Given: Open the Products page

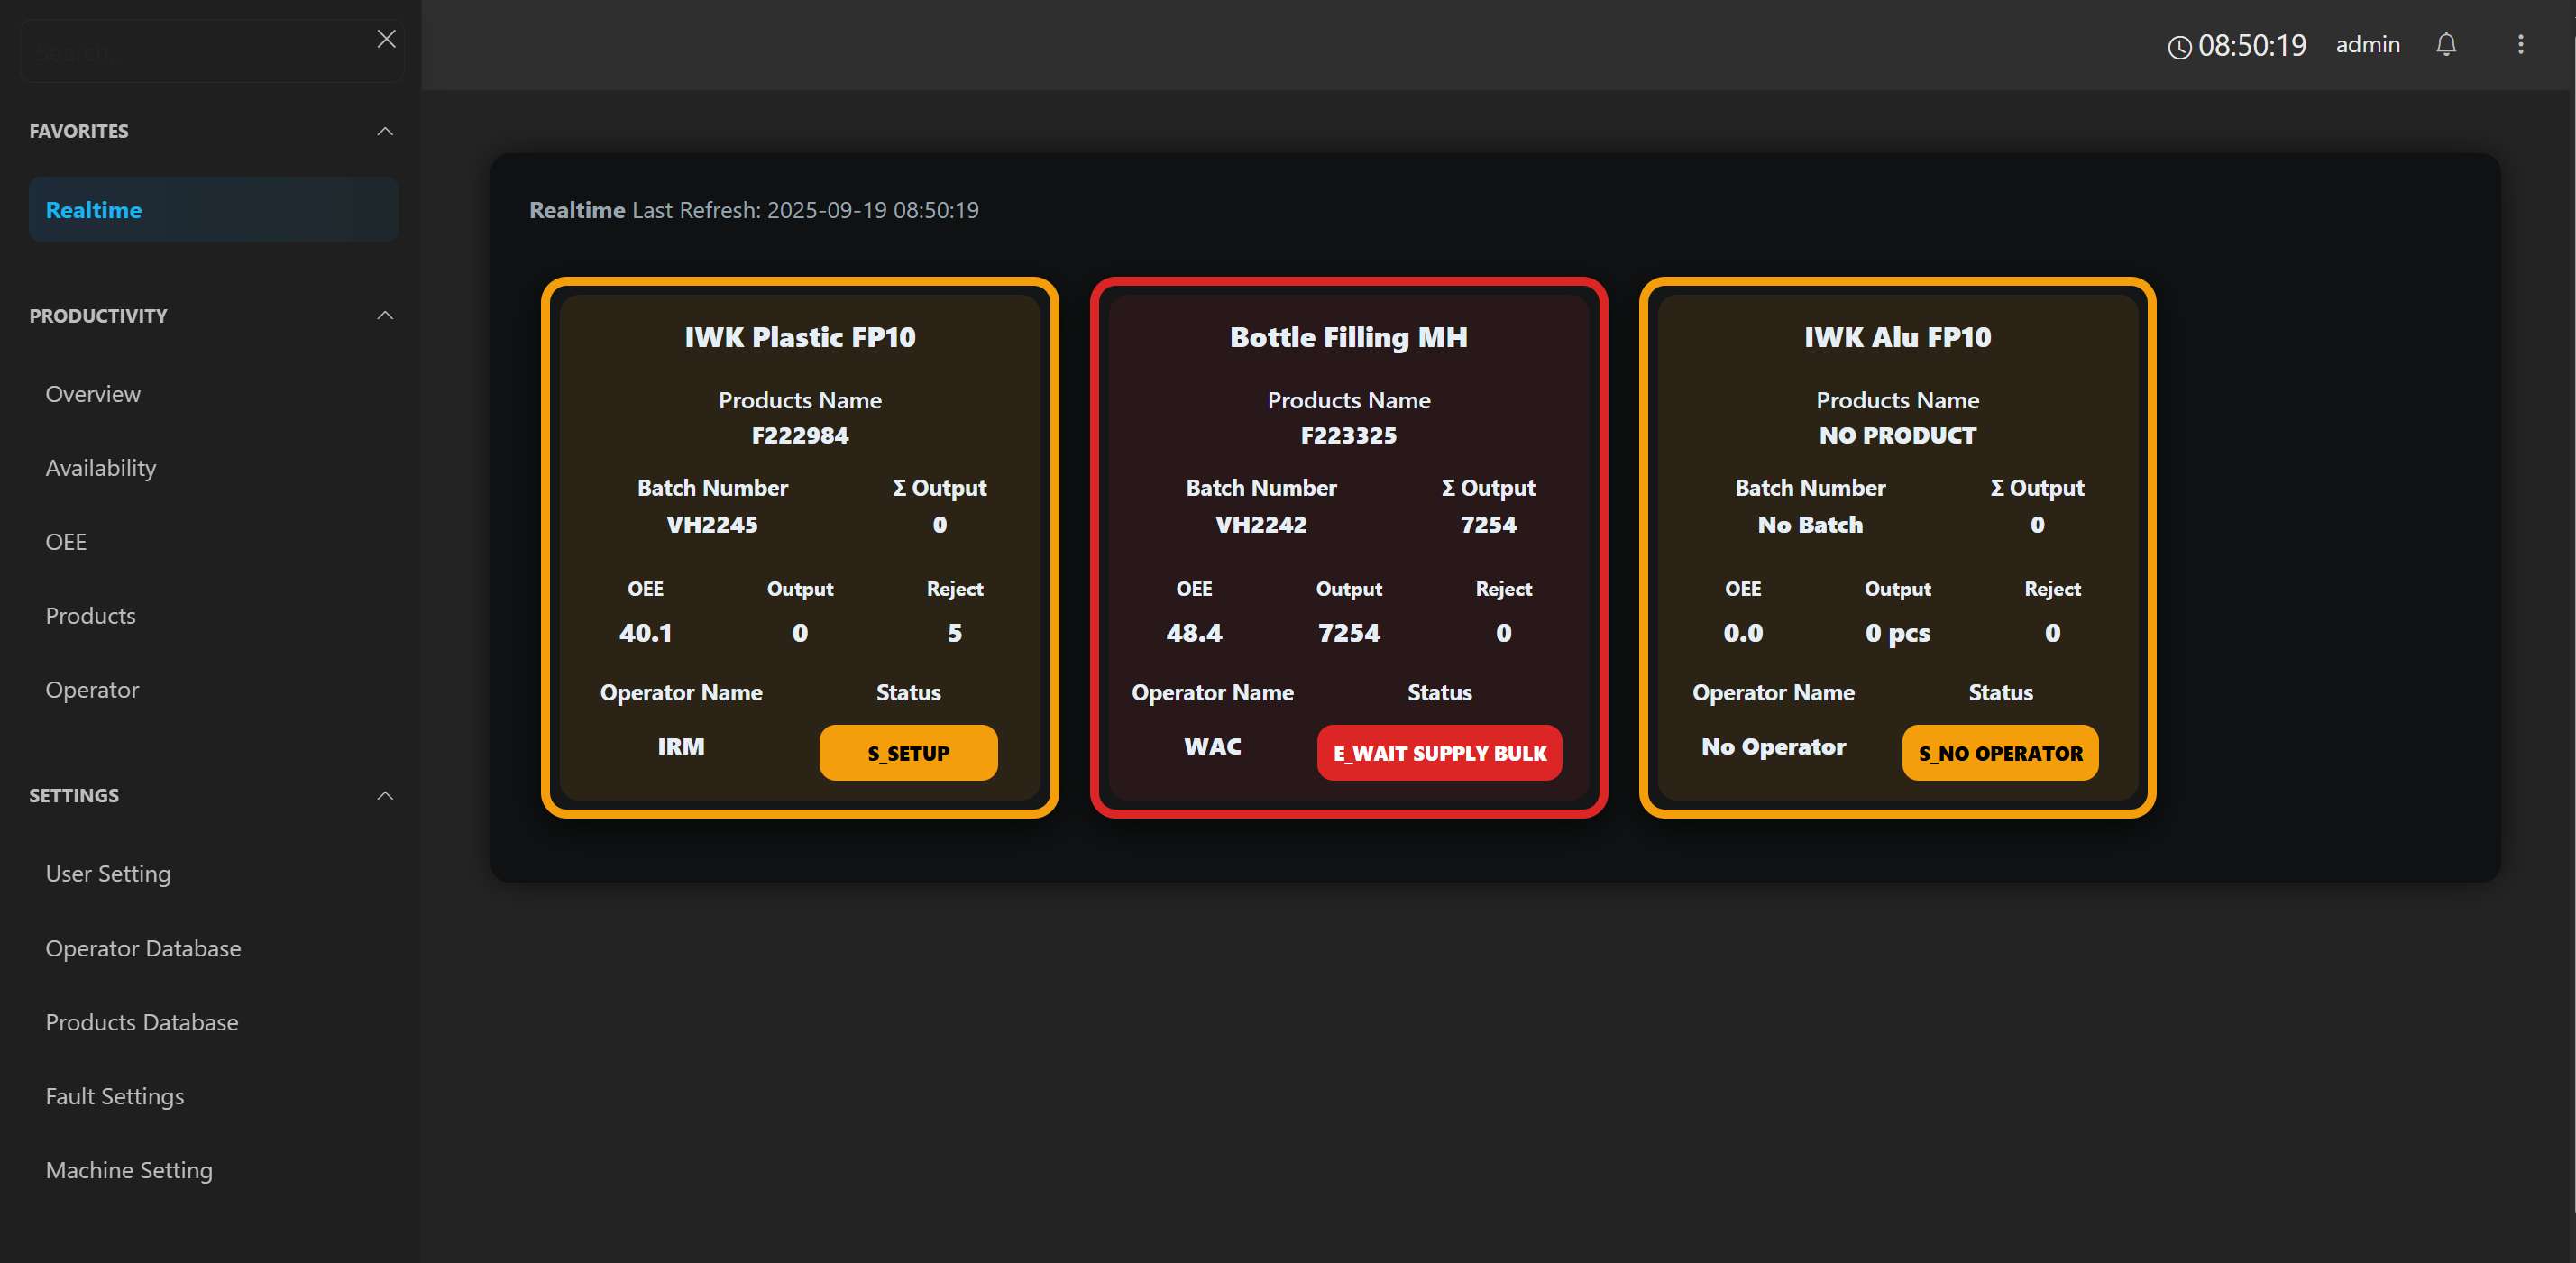Looking at the screenshot, I should [x=90, y=615].
